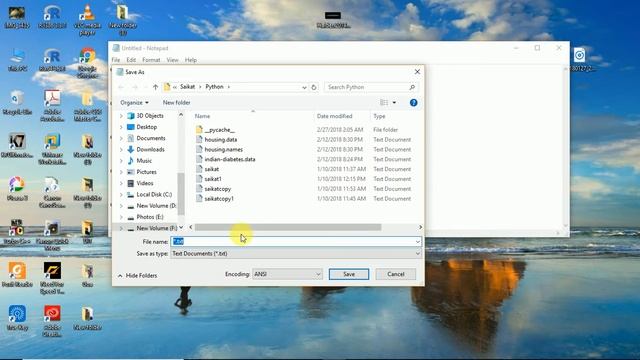
Task: Select Pictures in the navigation tree
Action: (146, 172)
